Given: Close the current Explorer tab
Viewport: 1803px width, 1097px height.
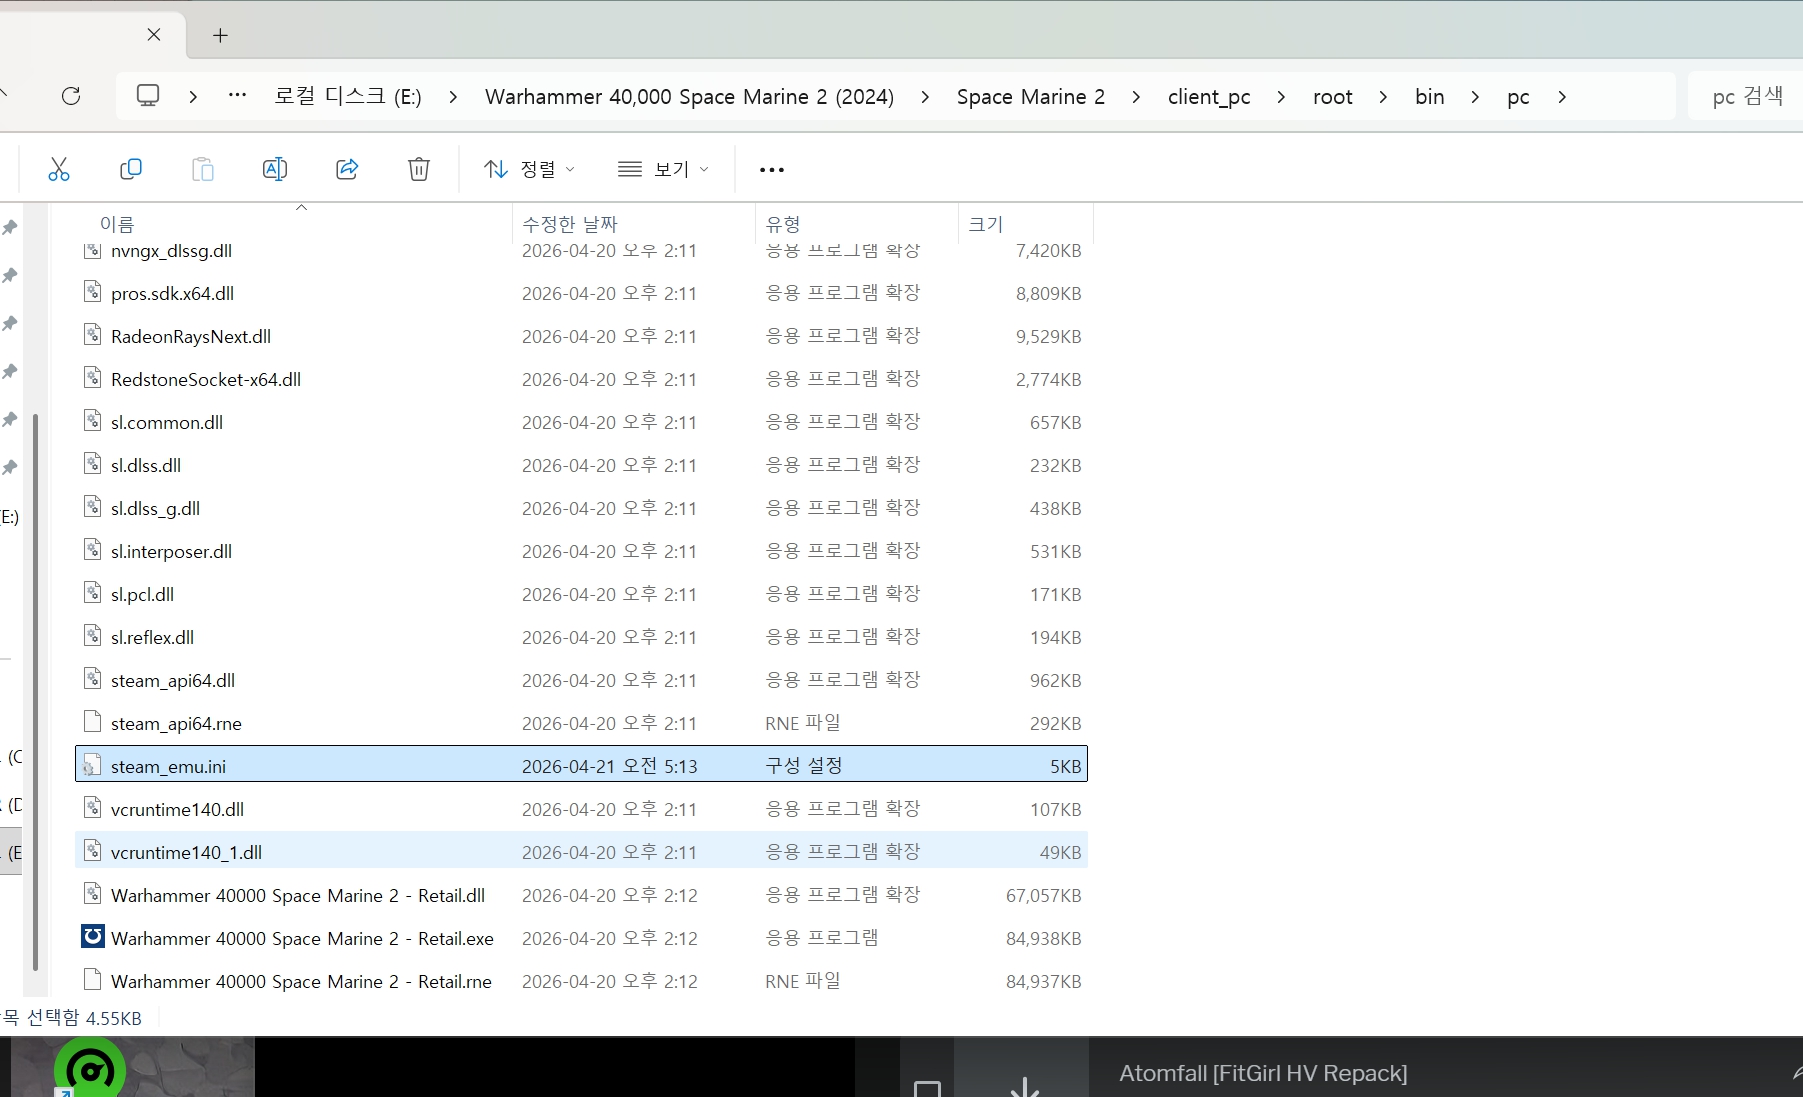Looking at the screenshot, I should [154, 35].
